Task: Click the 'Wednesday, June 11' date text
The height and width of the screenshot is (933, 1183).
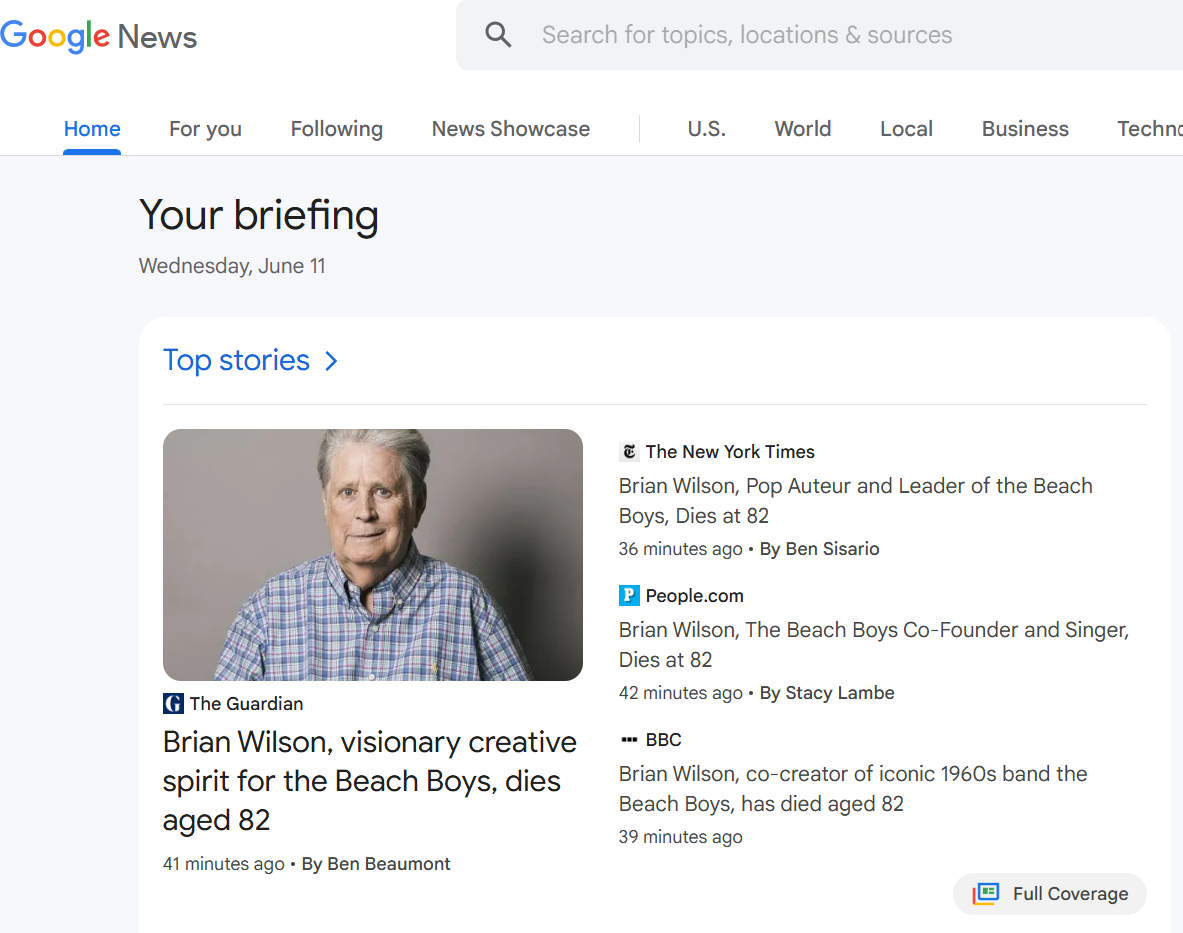Action: coord(232,266)
